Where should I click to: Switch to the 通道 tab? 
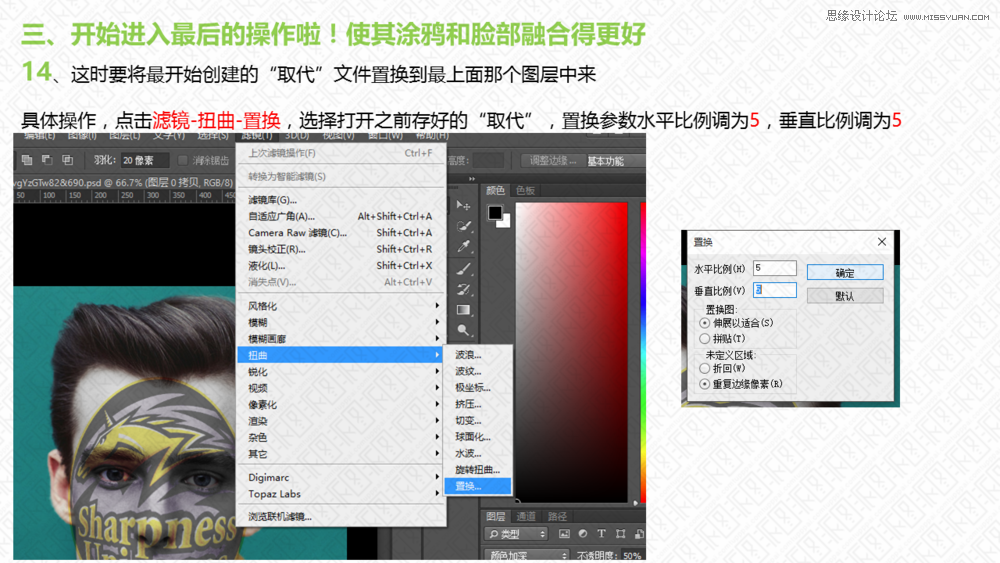[526, 516]
